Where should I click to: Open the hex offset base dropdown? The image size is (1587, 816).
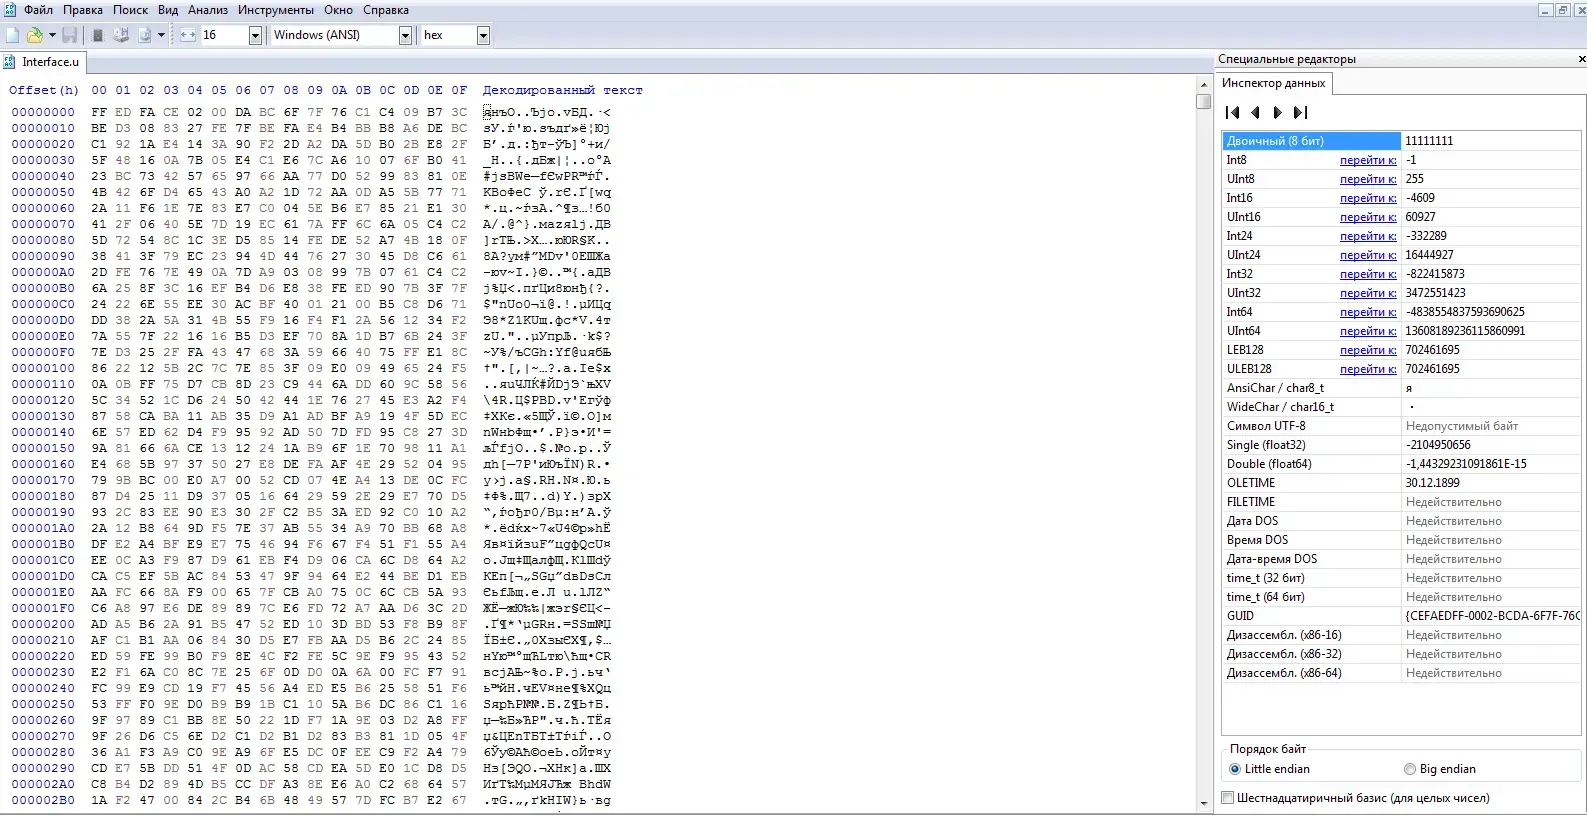(x=483, y=35)
